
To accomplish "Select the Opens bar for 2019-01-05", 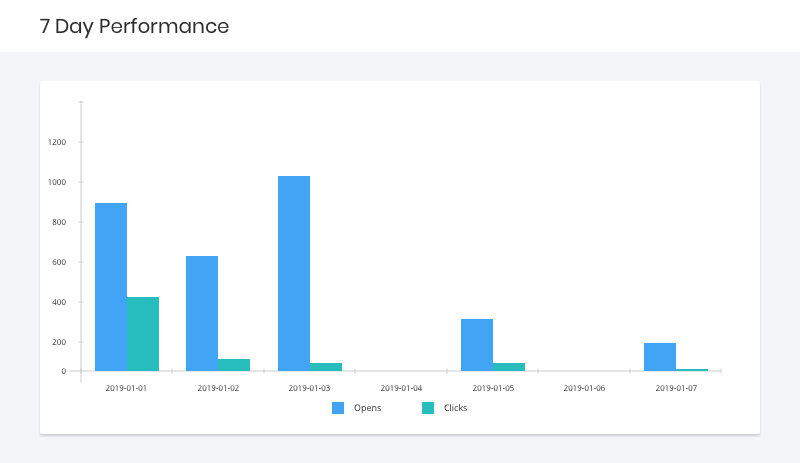I will point(477,345).
